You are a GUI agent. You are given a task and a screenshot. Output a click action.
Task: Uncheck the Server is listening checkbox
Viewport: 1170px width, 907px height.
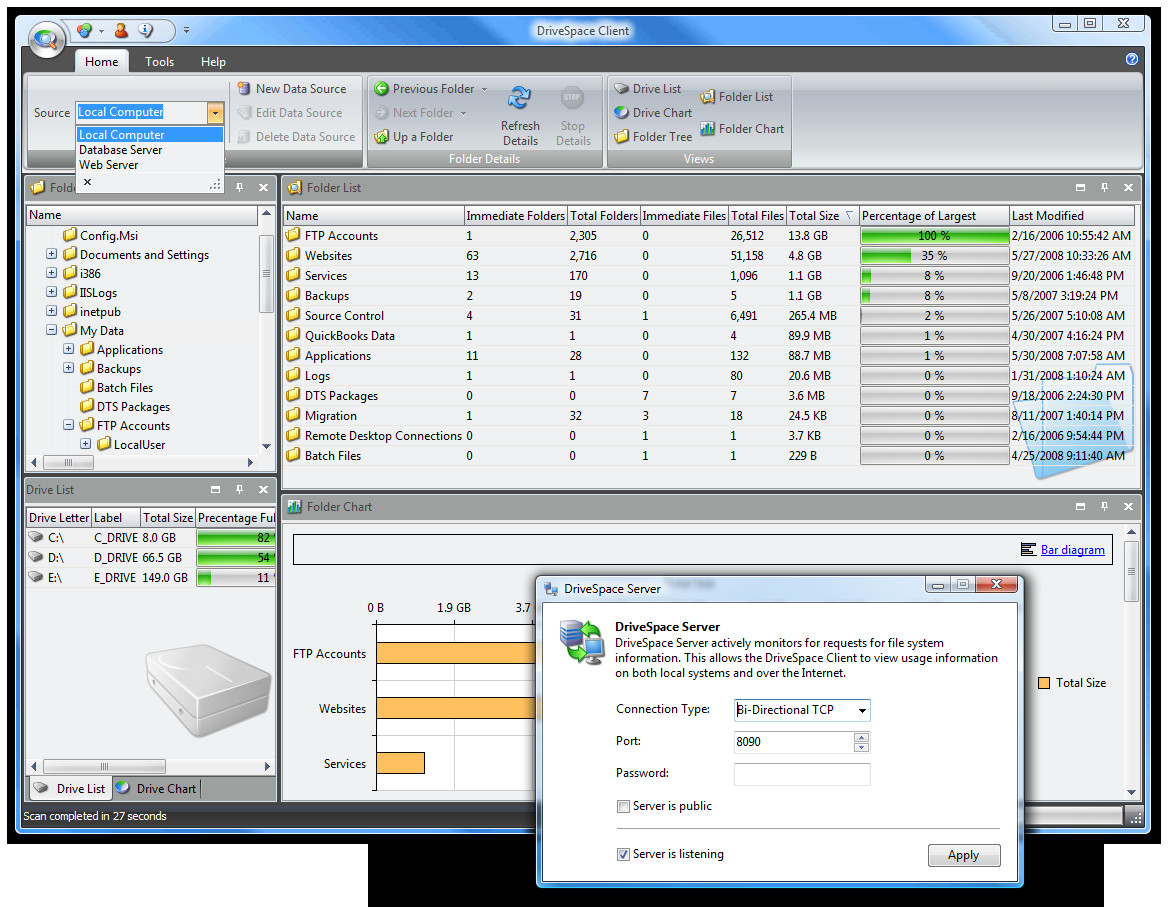(623, 855)
